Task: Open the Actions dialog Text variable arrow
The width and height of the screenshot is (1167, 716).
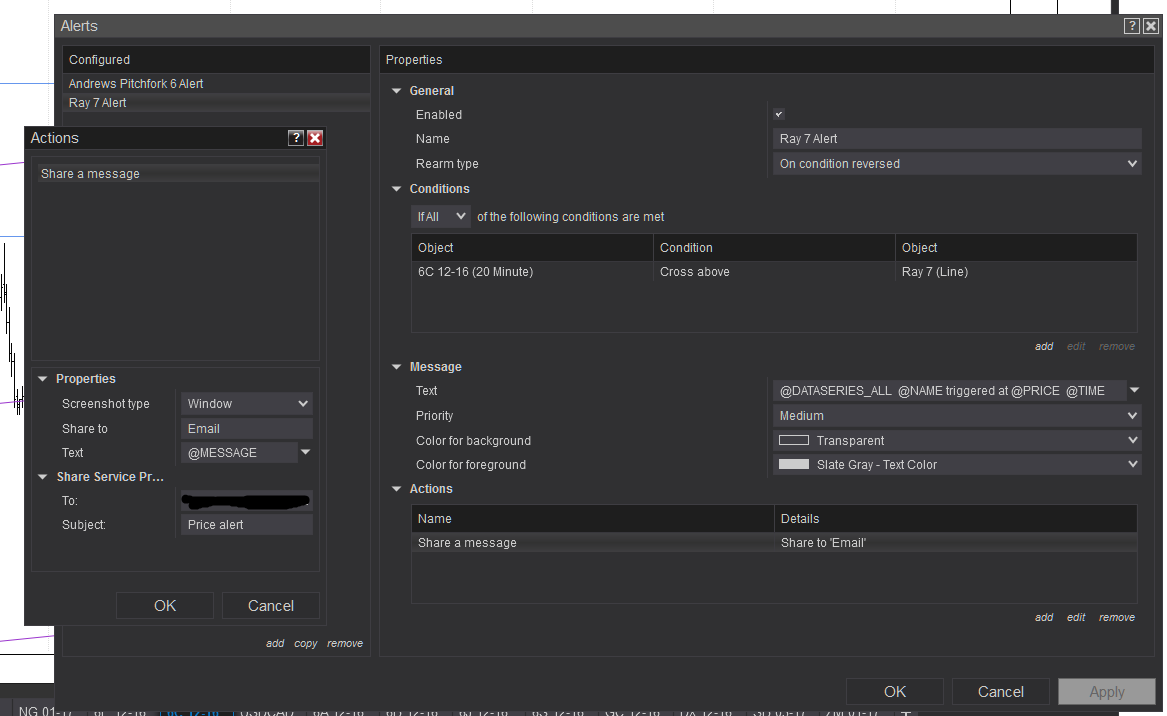Action: [x=305, y=452]
